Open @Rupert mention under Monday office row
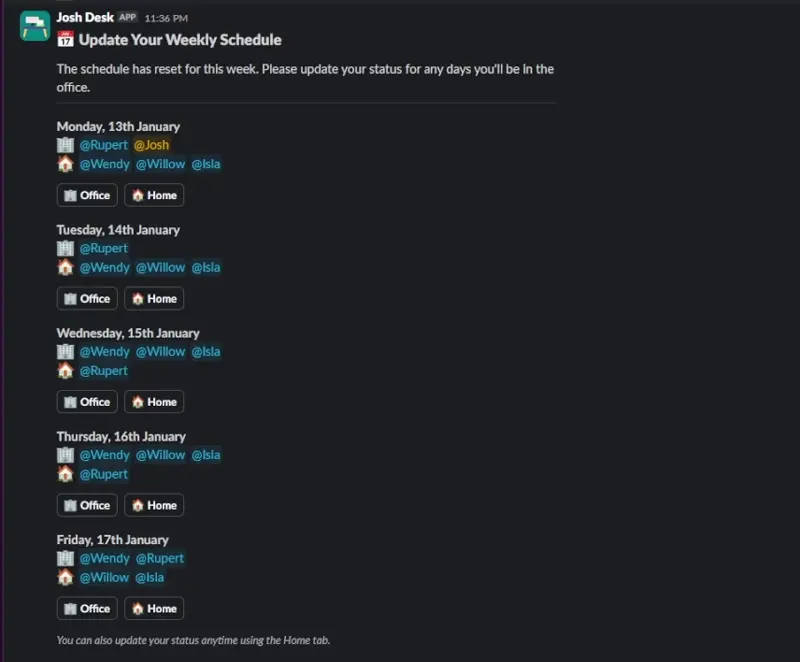 click(x=104, y=145)
